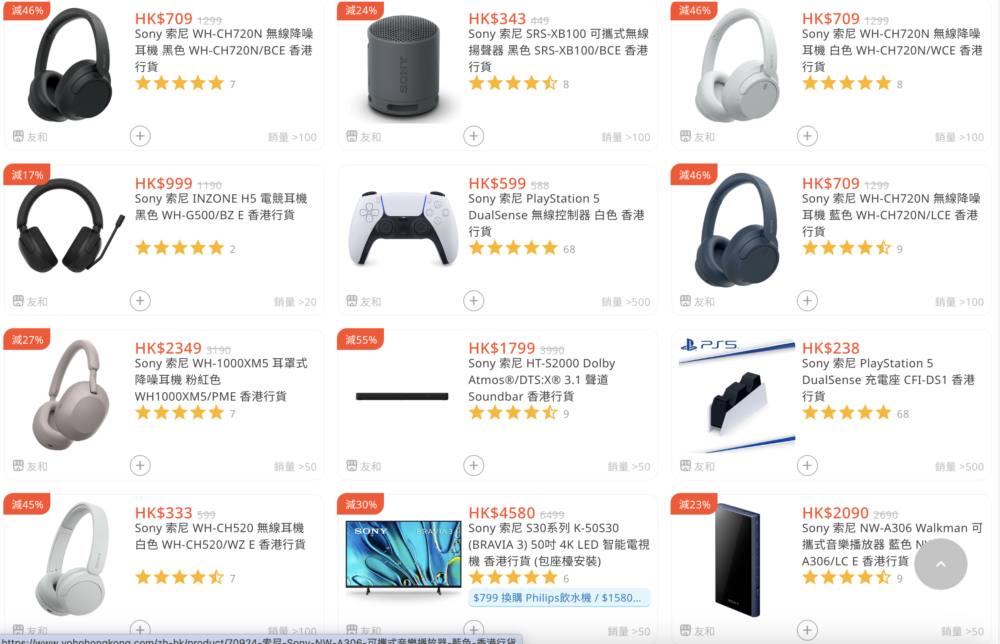Add DualSense charging station to cart

click(807, 465)
